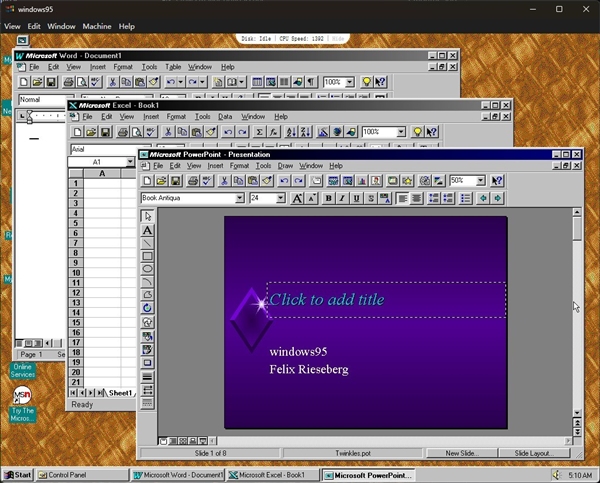Click the Save icon in PowerPoint toolbar
This screenshot has height=483, width=600.
click(175, 181)
